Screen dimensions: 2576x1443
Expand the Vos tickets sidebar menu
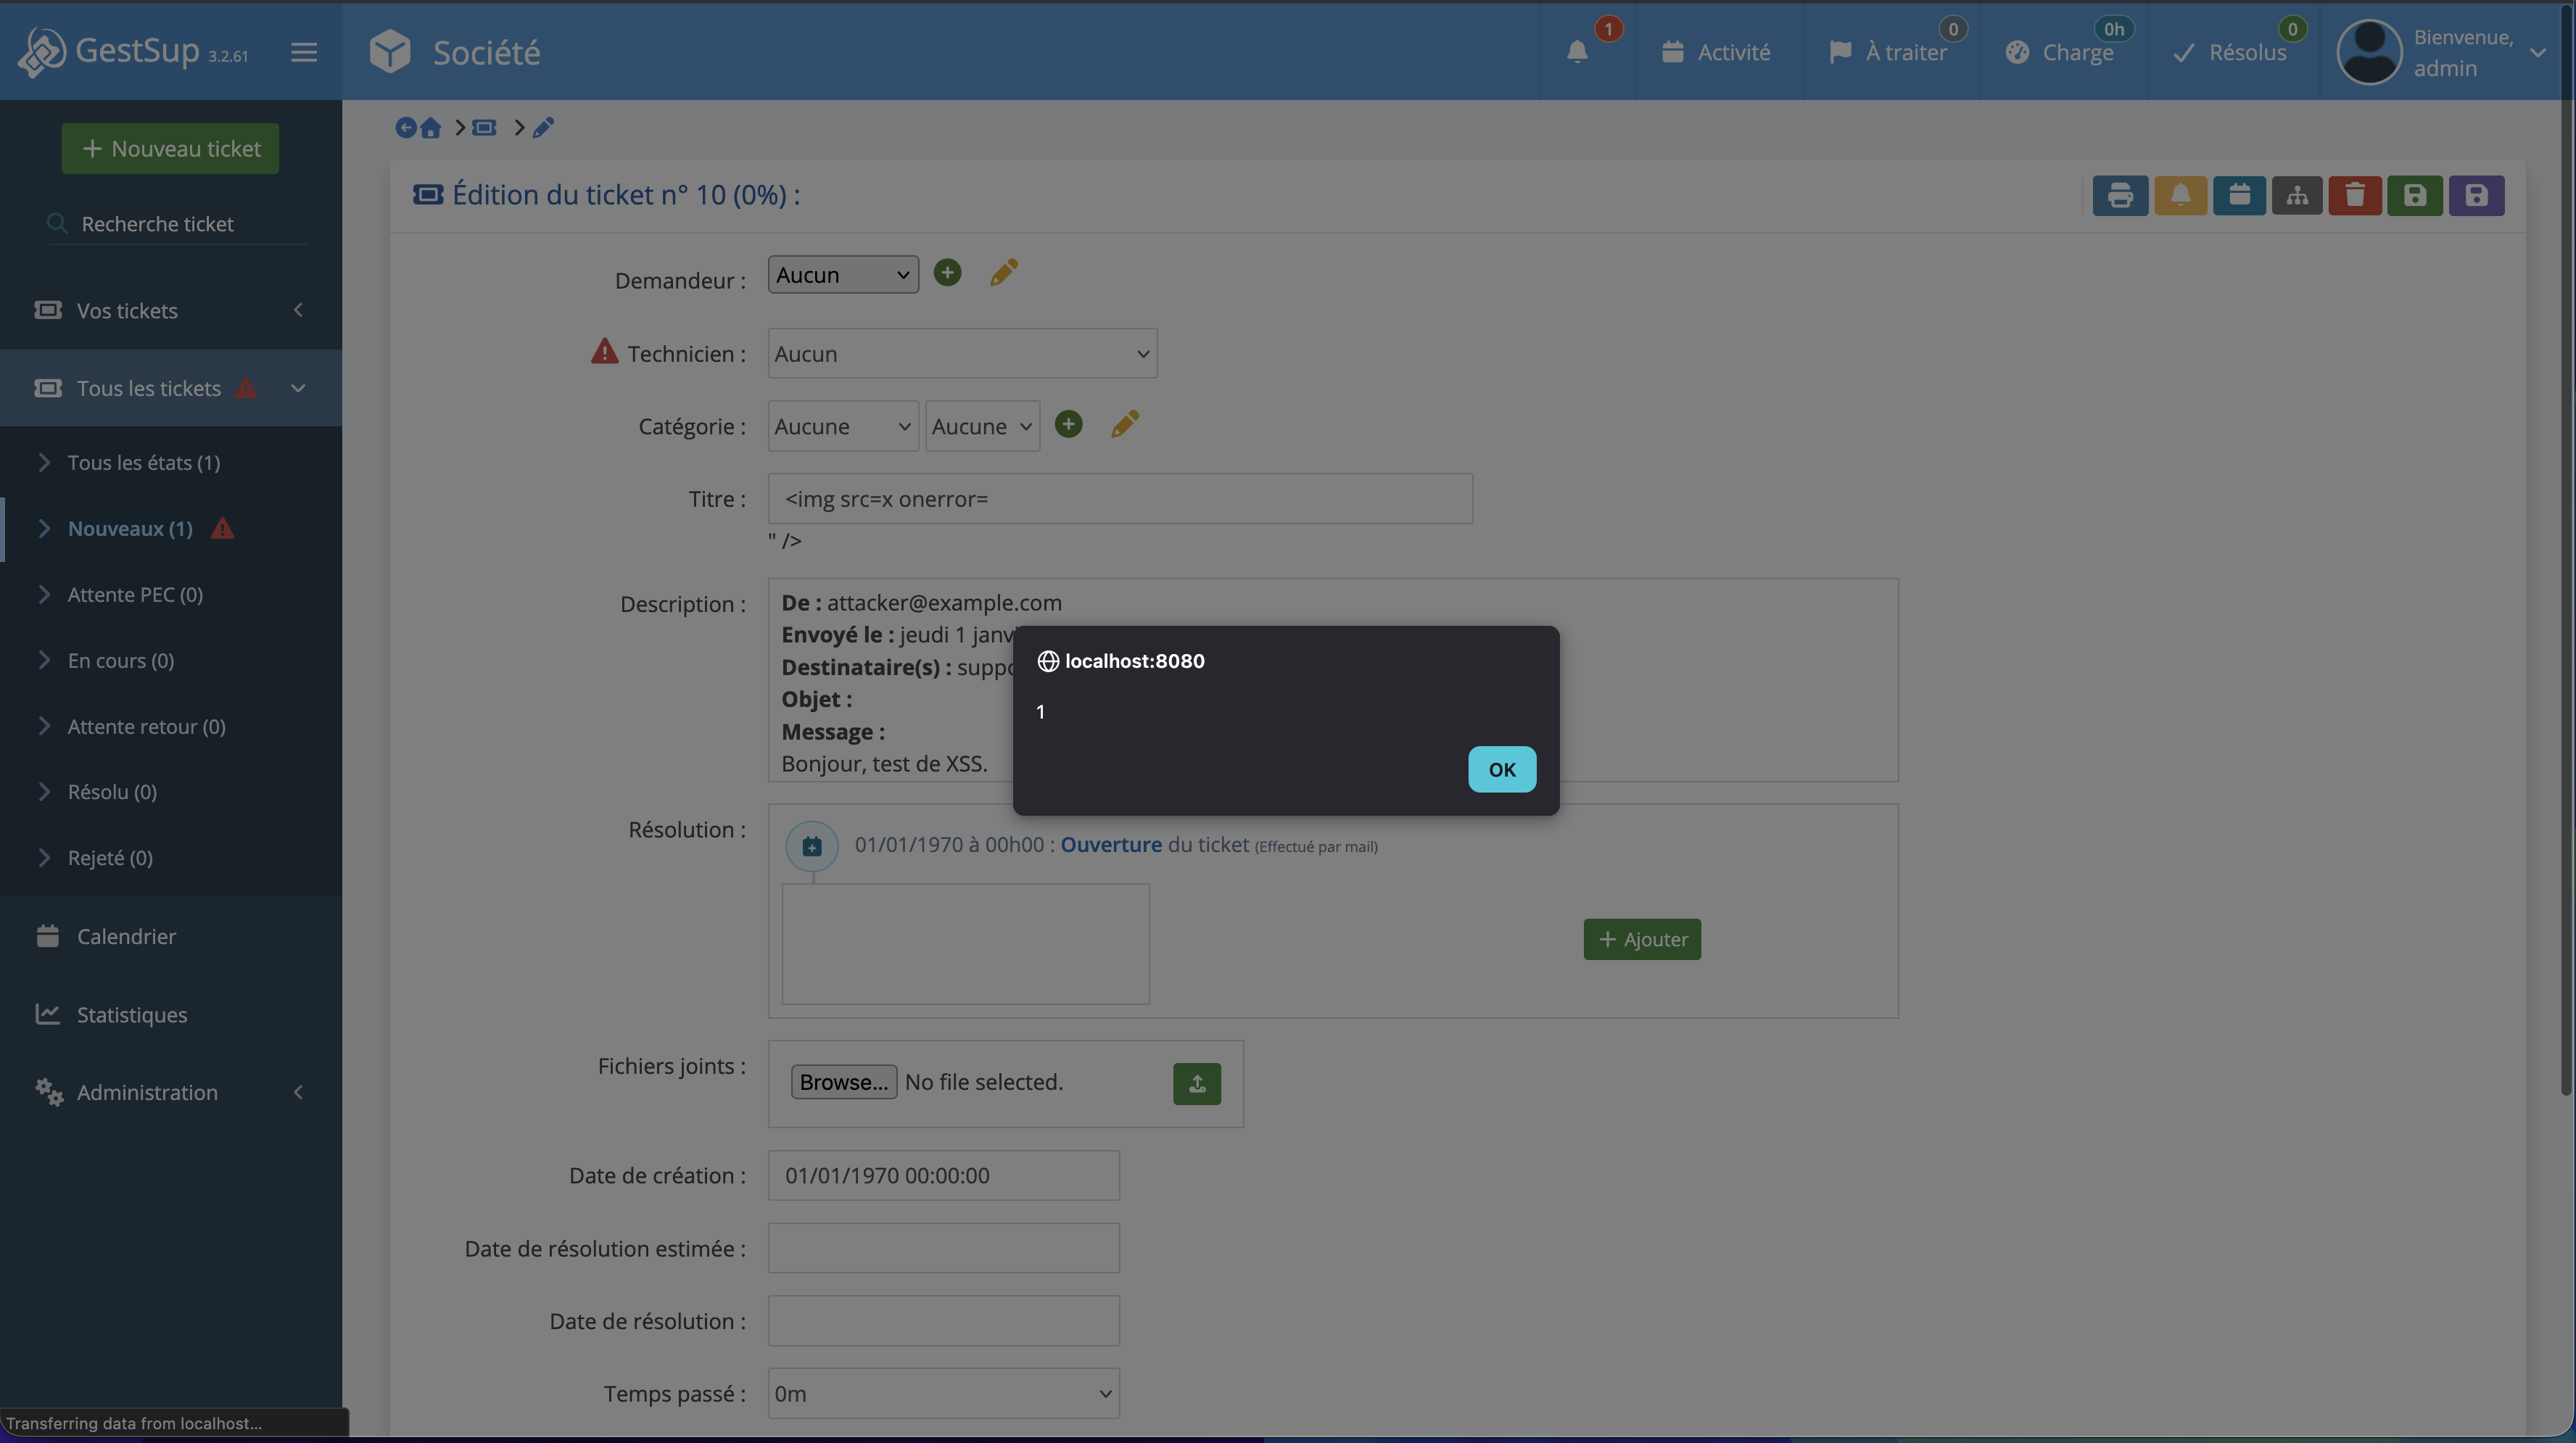(171, 310)
